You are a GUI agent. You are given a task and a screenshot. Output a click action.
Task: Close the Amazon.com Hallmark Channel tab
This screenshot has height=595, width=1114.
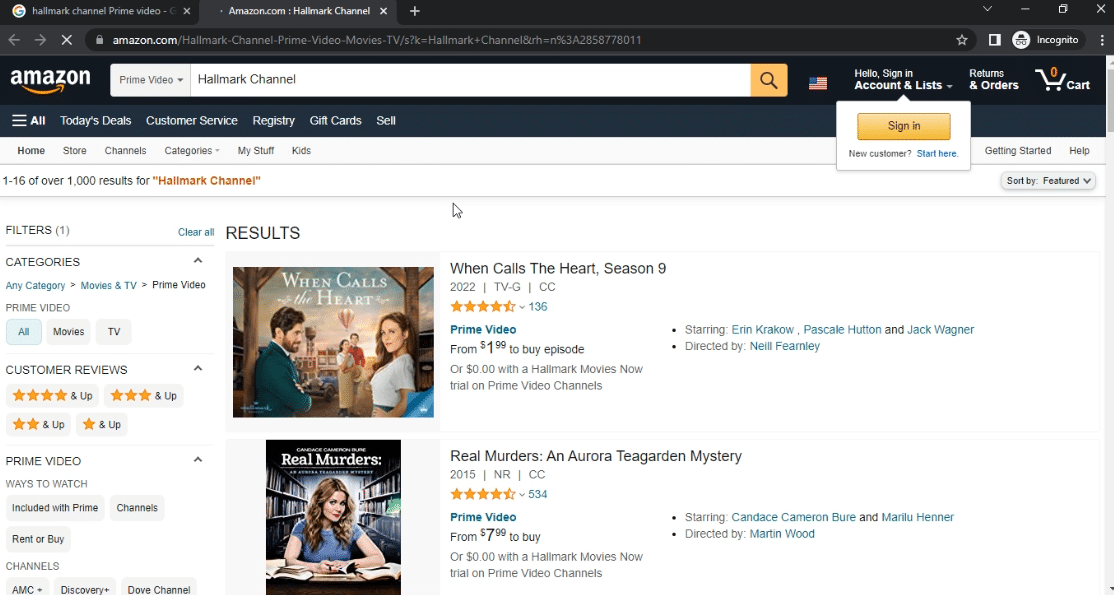click(385, 11)
